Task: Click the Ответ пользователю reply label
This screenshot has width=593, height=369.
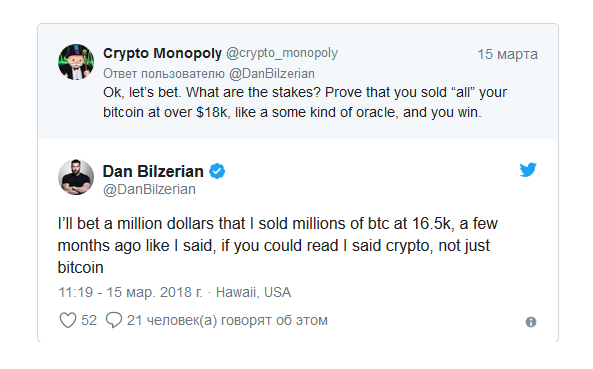Action: tap(164, 73)
